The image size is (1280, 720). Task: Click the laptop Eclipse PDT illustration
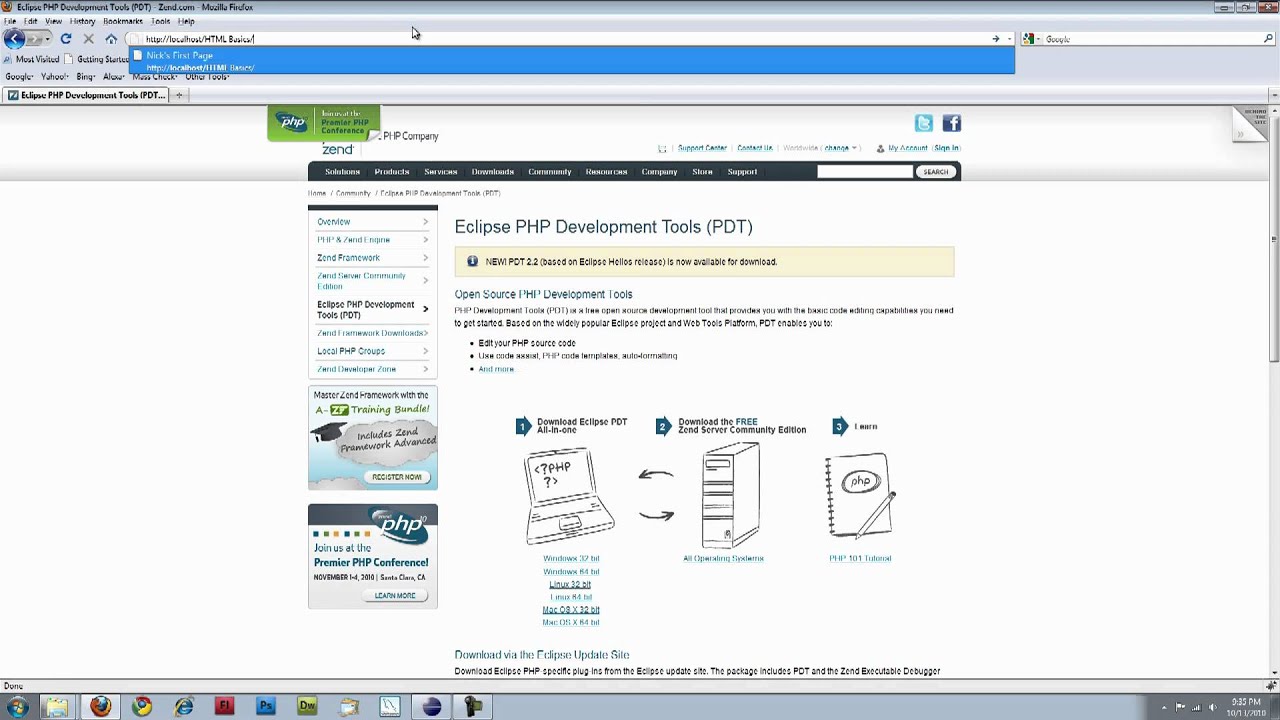point(570,497)
